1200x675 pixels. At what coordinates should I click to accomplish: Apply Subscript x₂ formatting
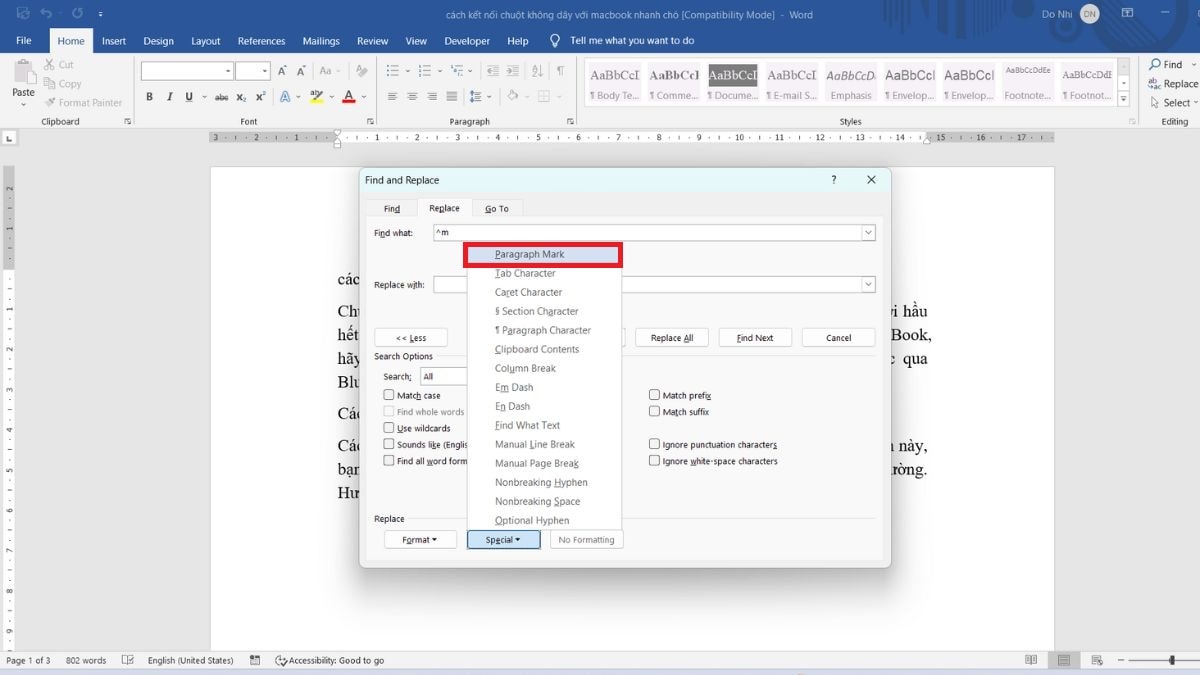point(242,97)
